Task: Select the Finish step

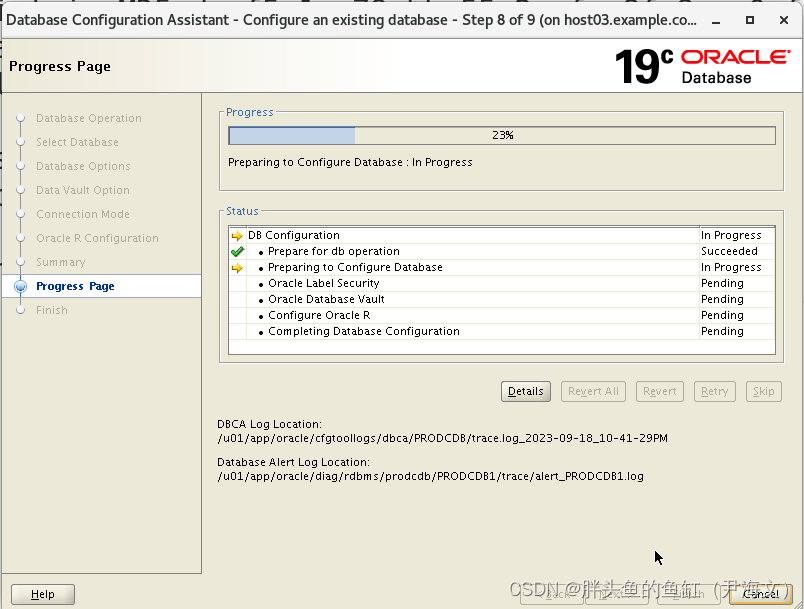Action: (52, 310)
